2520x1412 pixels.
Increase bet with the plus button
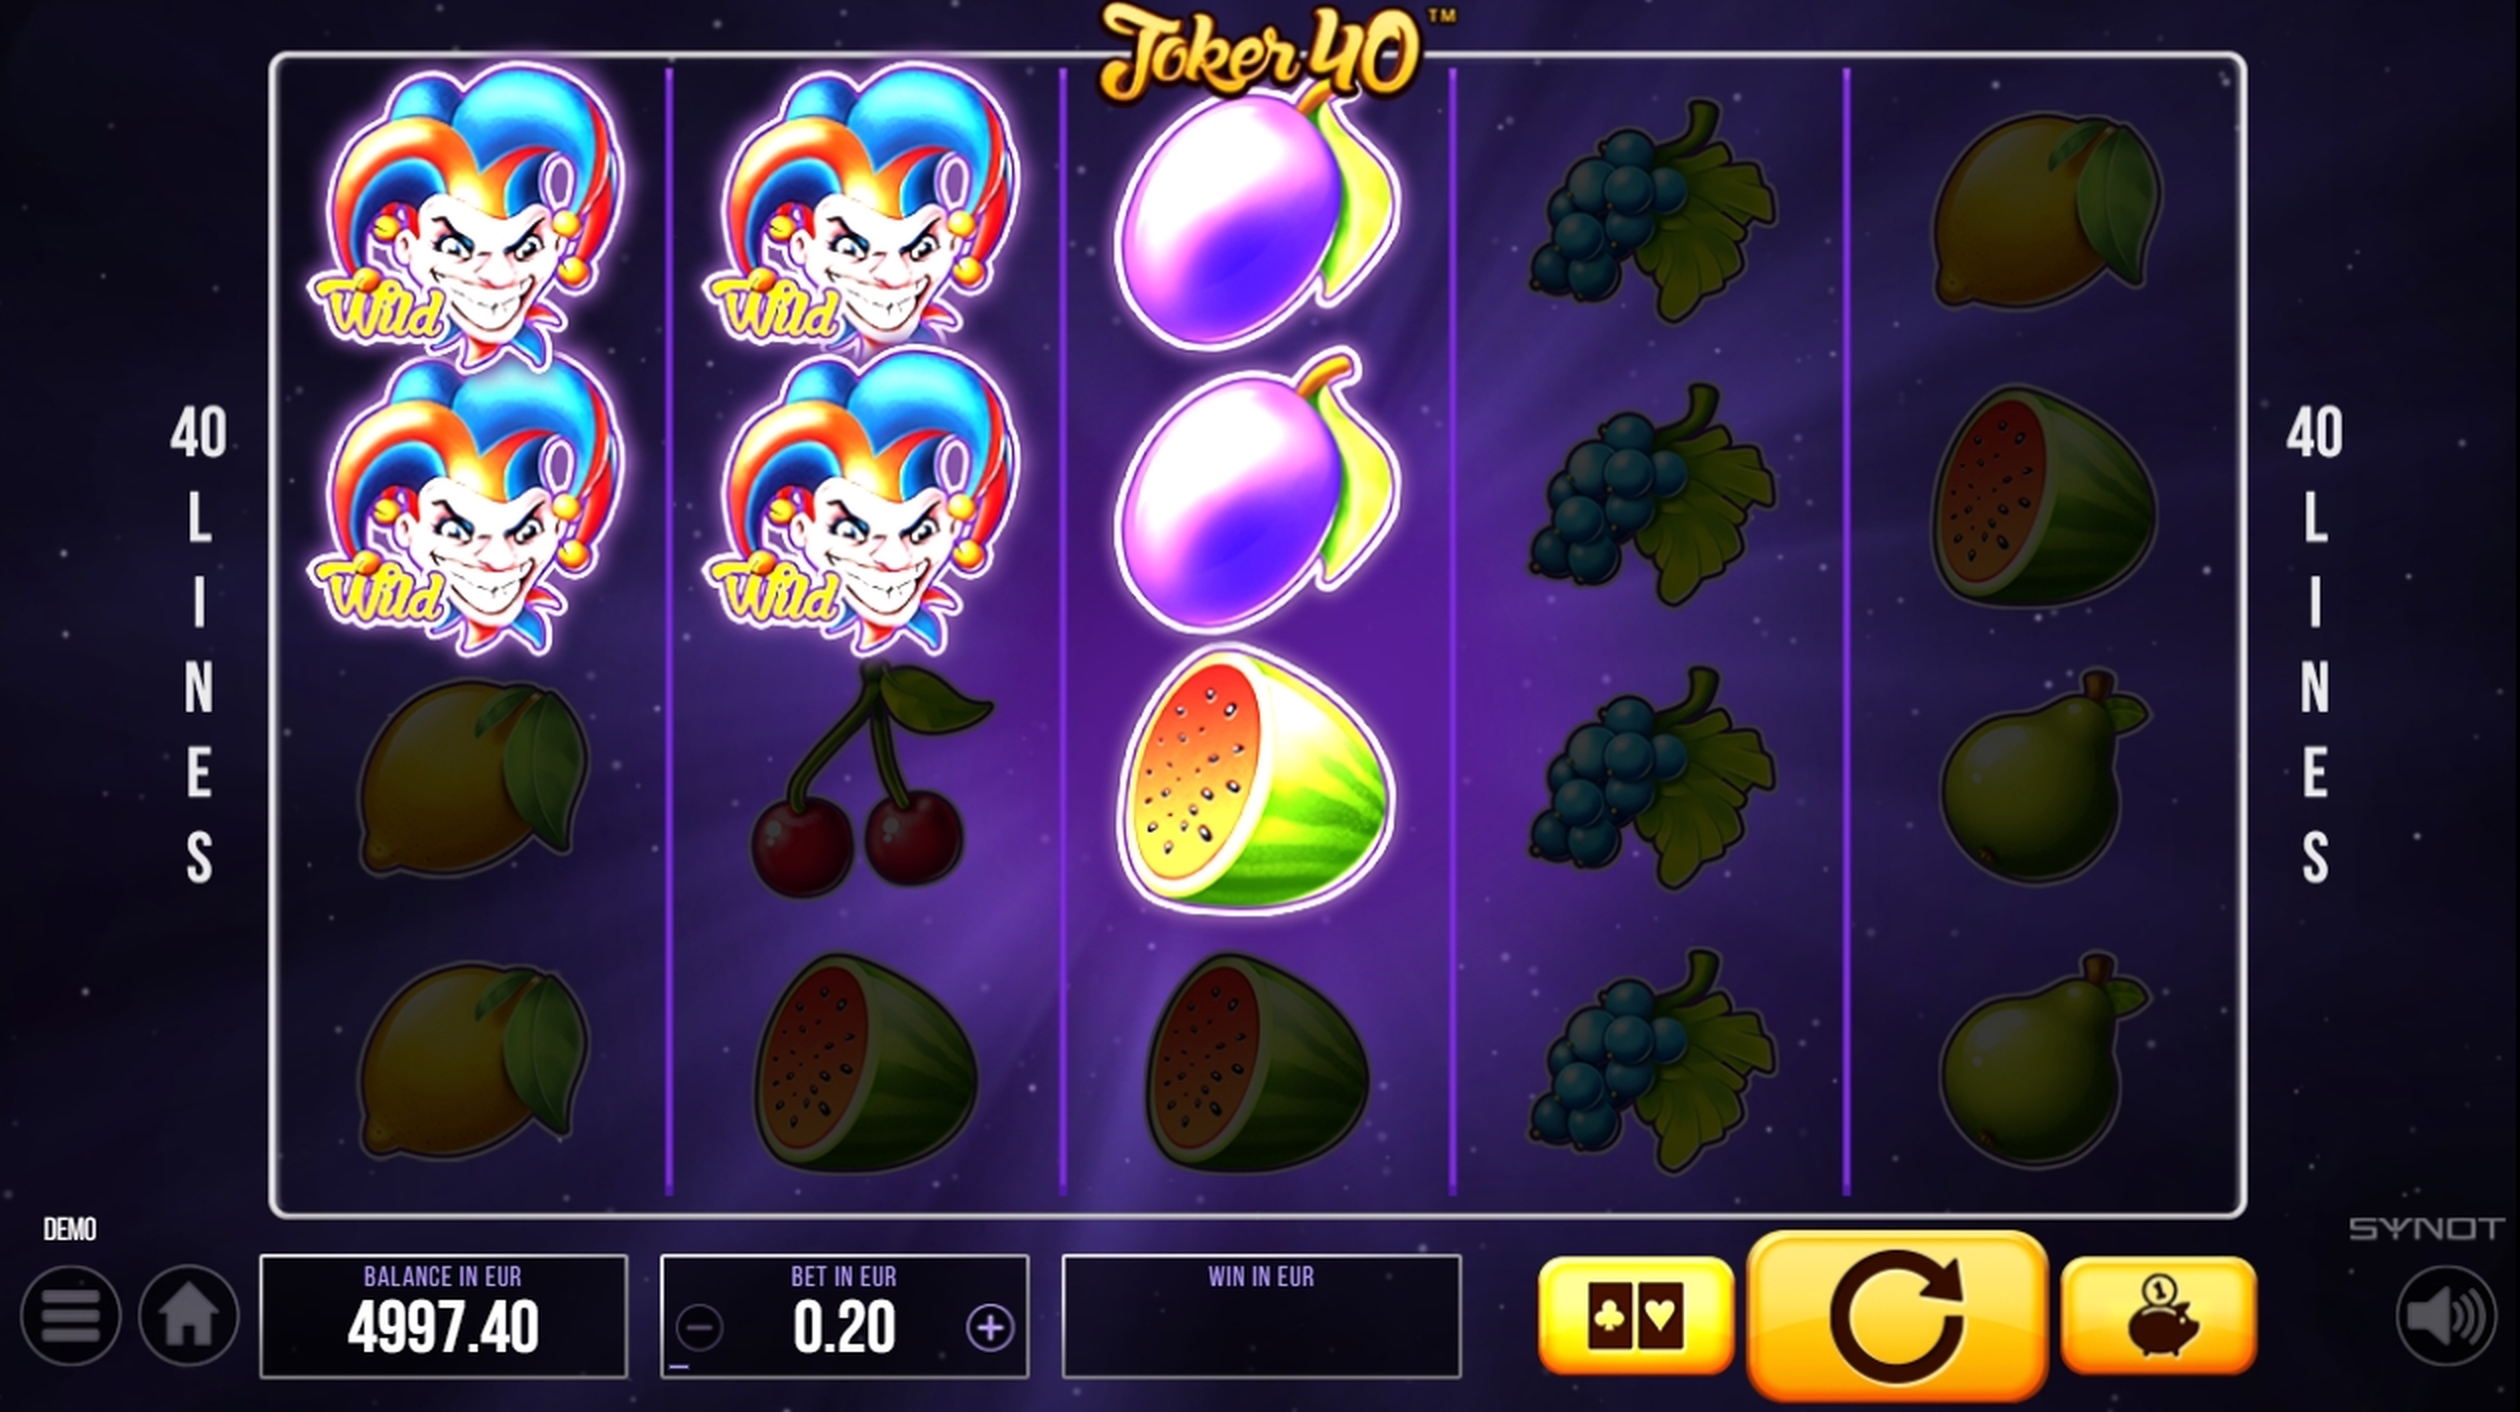click(989, 1328)
